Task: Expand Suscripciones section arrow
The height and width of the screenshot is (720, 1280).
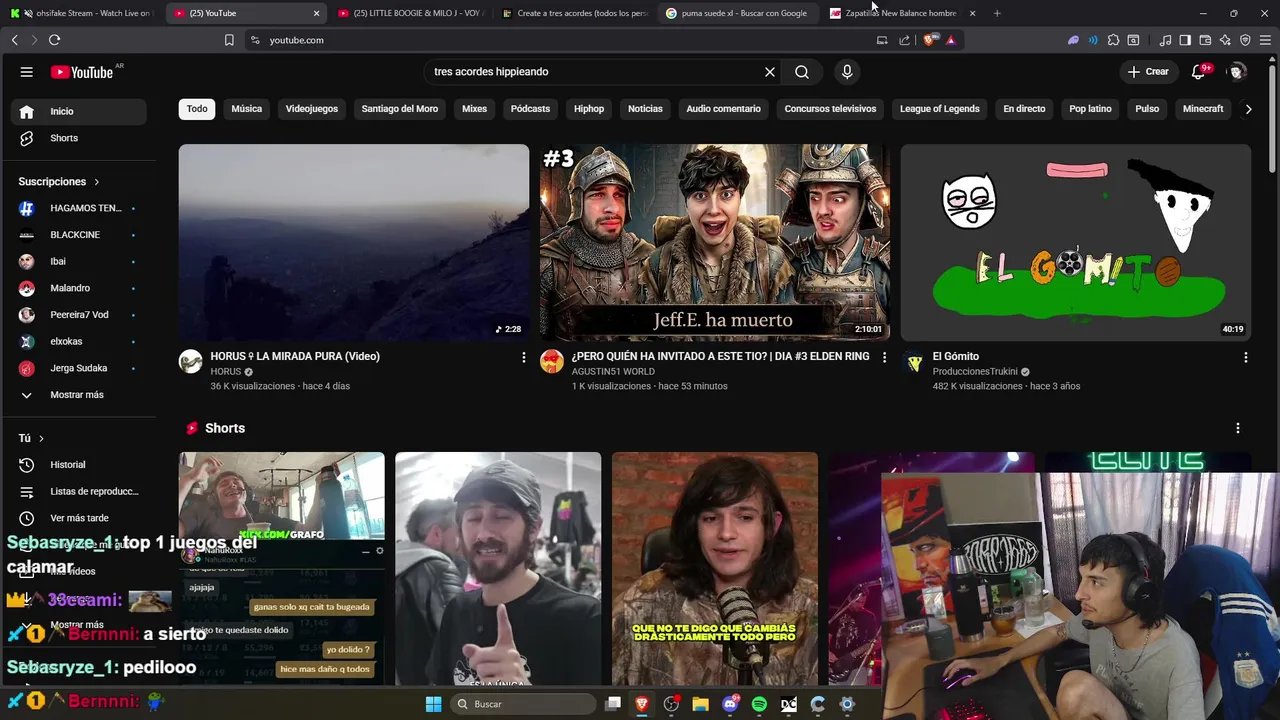Action: pyautogui.click(x=97, y=182)
